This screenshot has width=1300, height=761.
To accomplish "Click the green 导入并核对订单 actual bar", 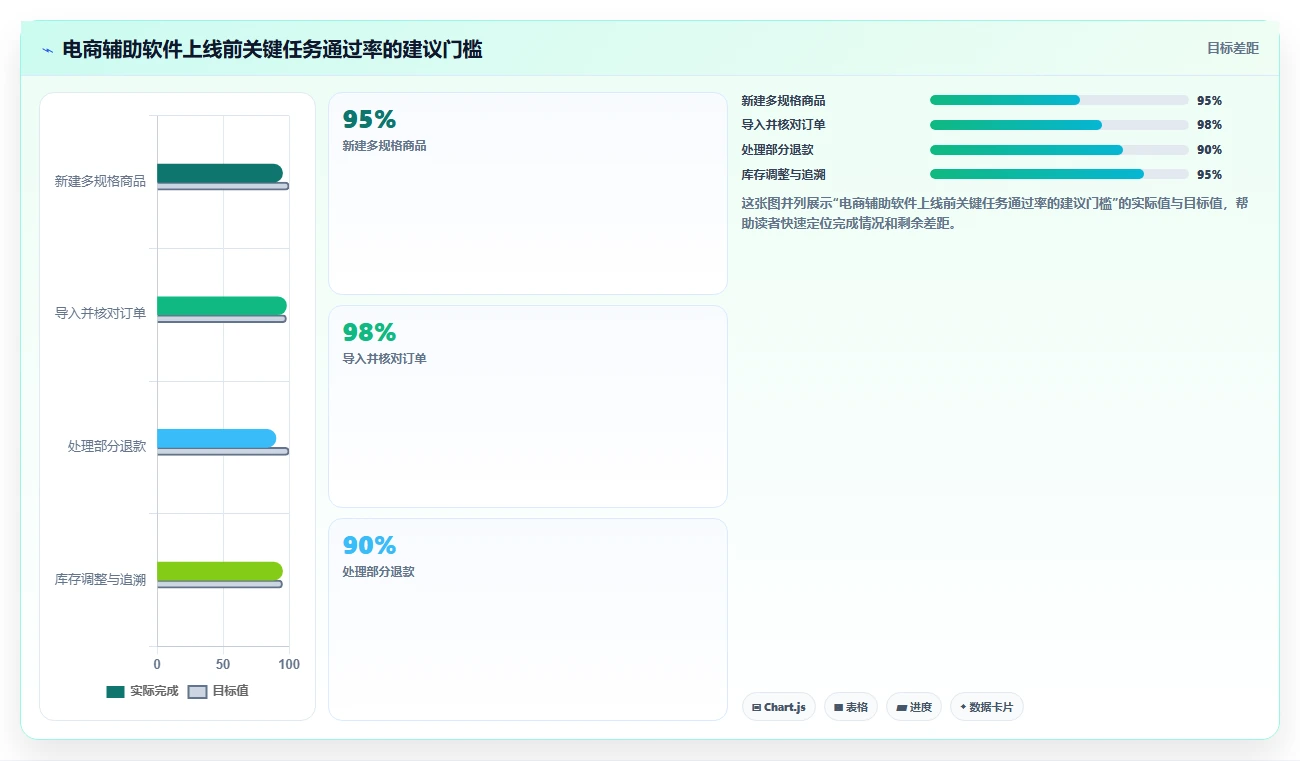I will (222, 306).
